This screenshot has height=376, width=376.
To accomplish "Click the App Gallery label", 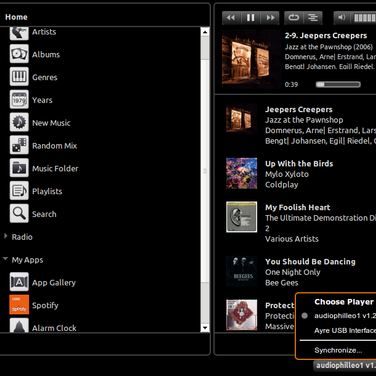I will (x=54, y=283).
